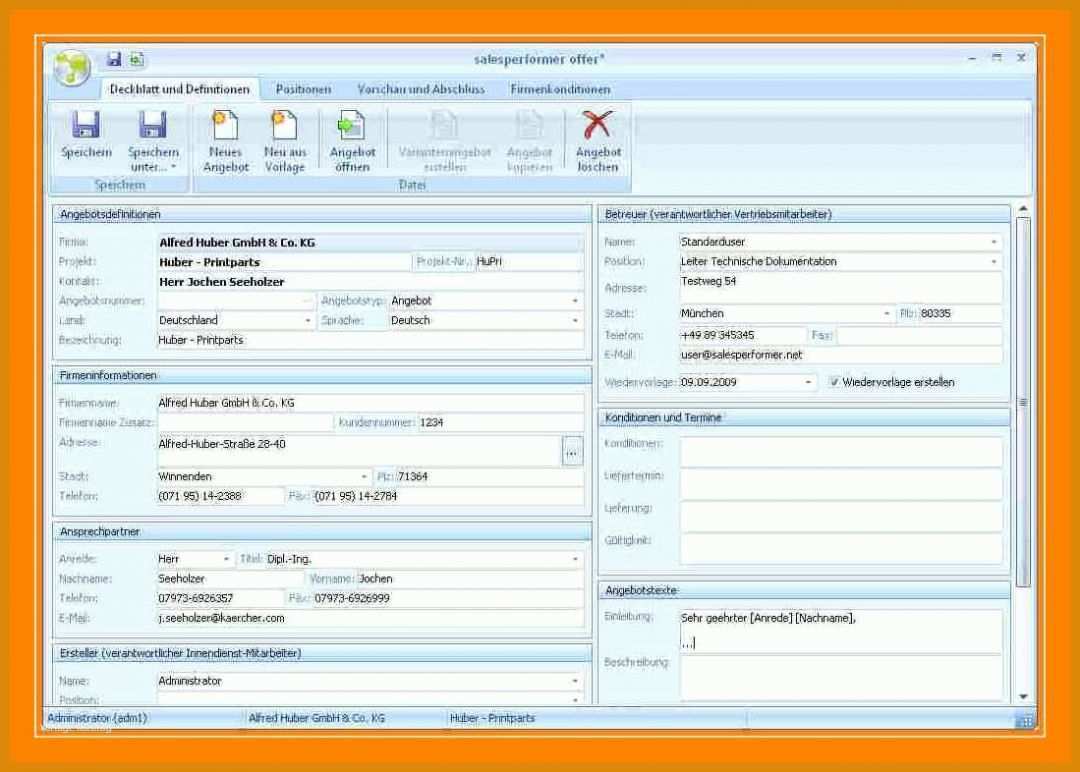Click the Beschreibung text box
The image size is (1080, 772).
pos(841,678)
